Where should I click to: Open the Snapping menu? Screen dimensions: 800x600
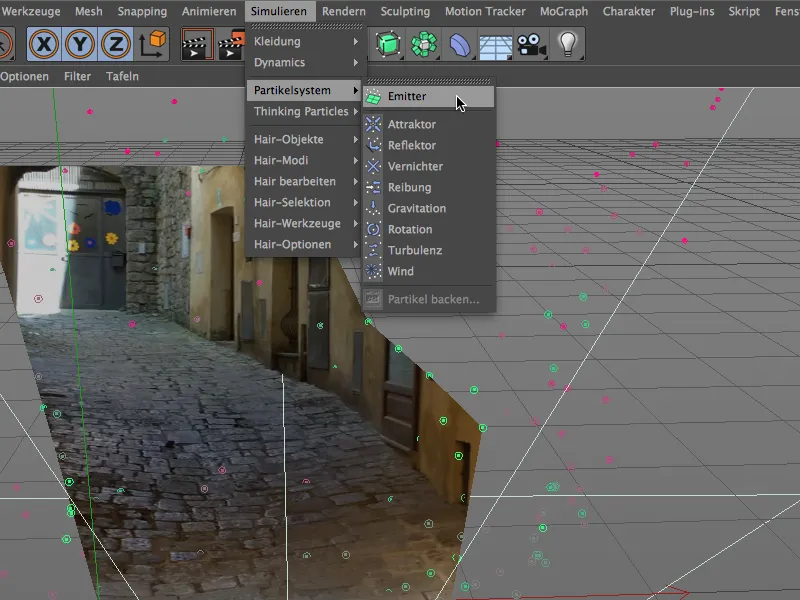(142, 11)
